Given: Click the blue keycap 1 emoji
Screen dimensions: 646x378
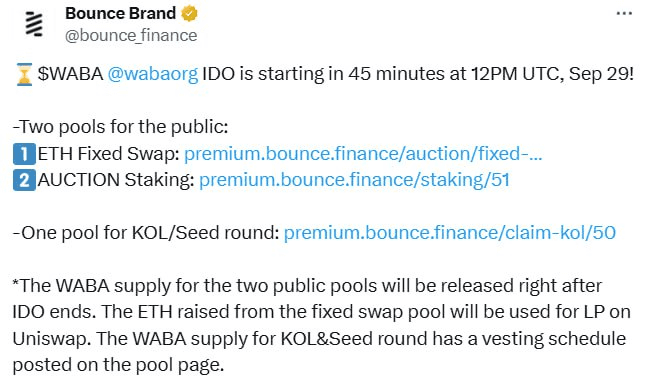Looking at the screenshot, I should 24,154.
